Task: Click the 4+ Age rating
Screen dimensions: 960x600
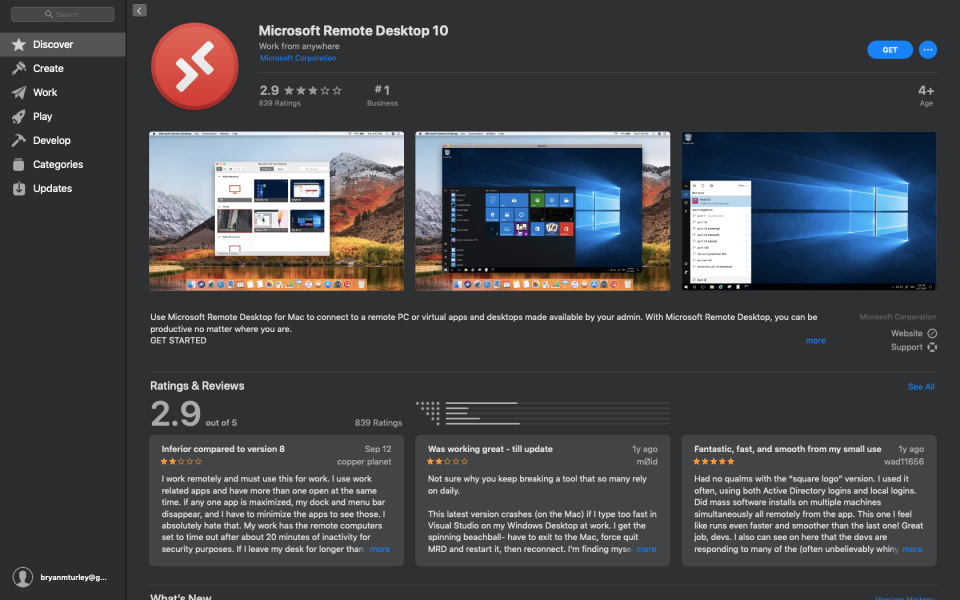Action: pos(926,96)
